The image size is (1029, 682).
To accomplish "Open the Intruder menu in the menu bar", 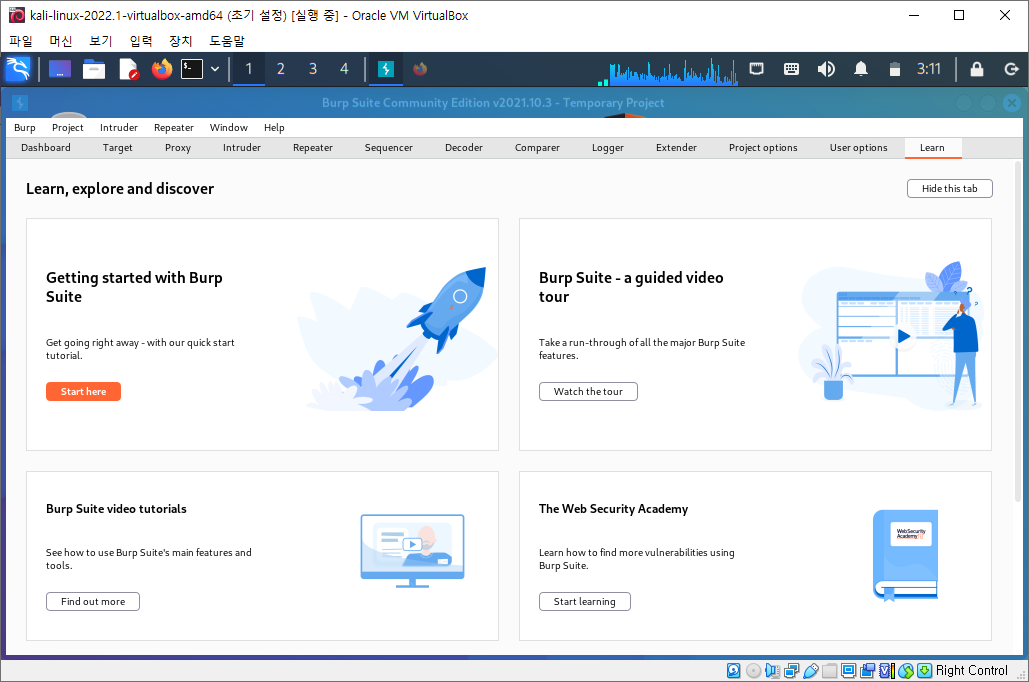I will 119,127.
